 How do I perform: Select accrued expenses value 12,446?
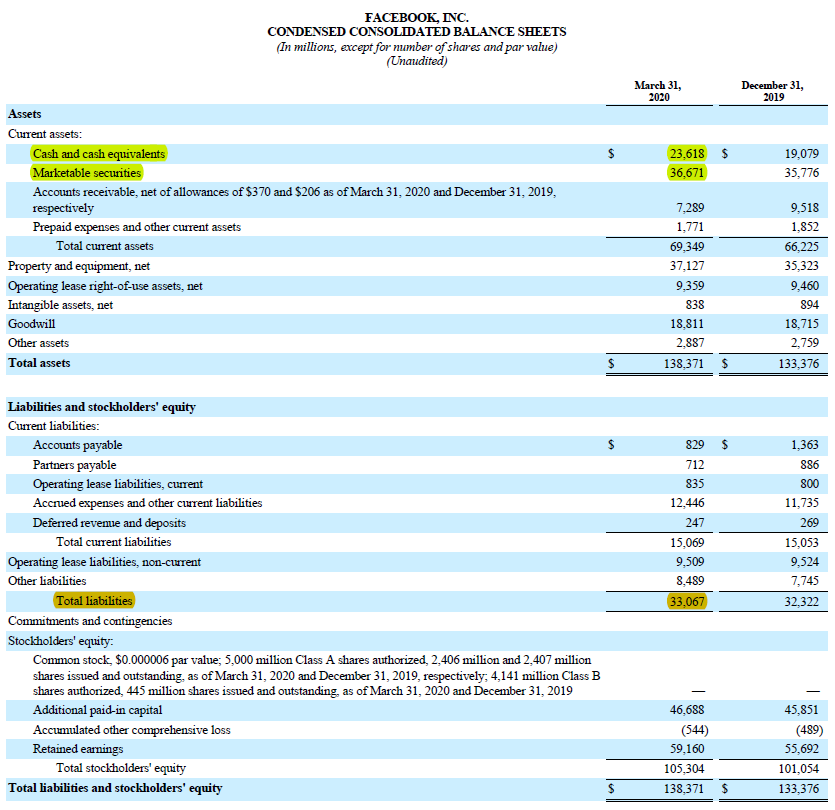[687, 503]
